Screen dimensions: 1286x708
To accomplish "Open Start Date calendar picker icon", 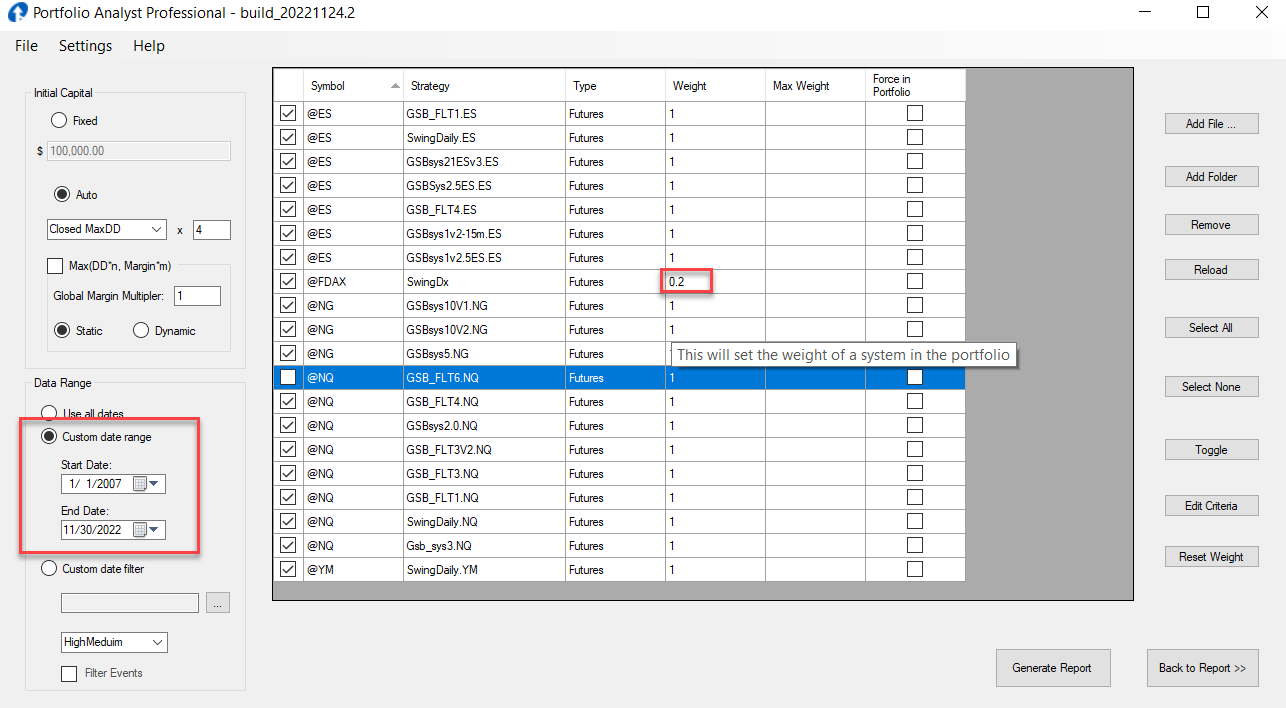I will point(140,484).
